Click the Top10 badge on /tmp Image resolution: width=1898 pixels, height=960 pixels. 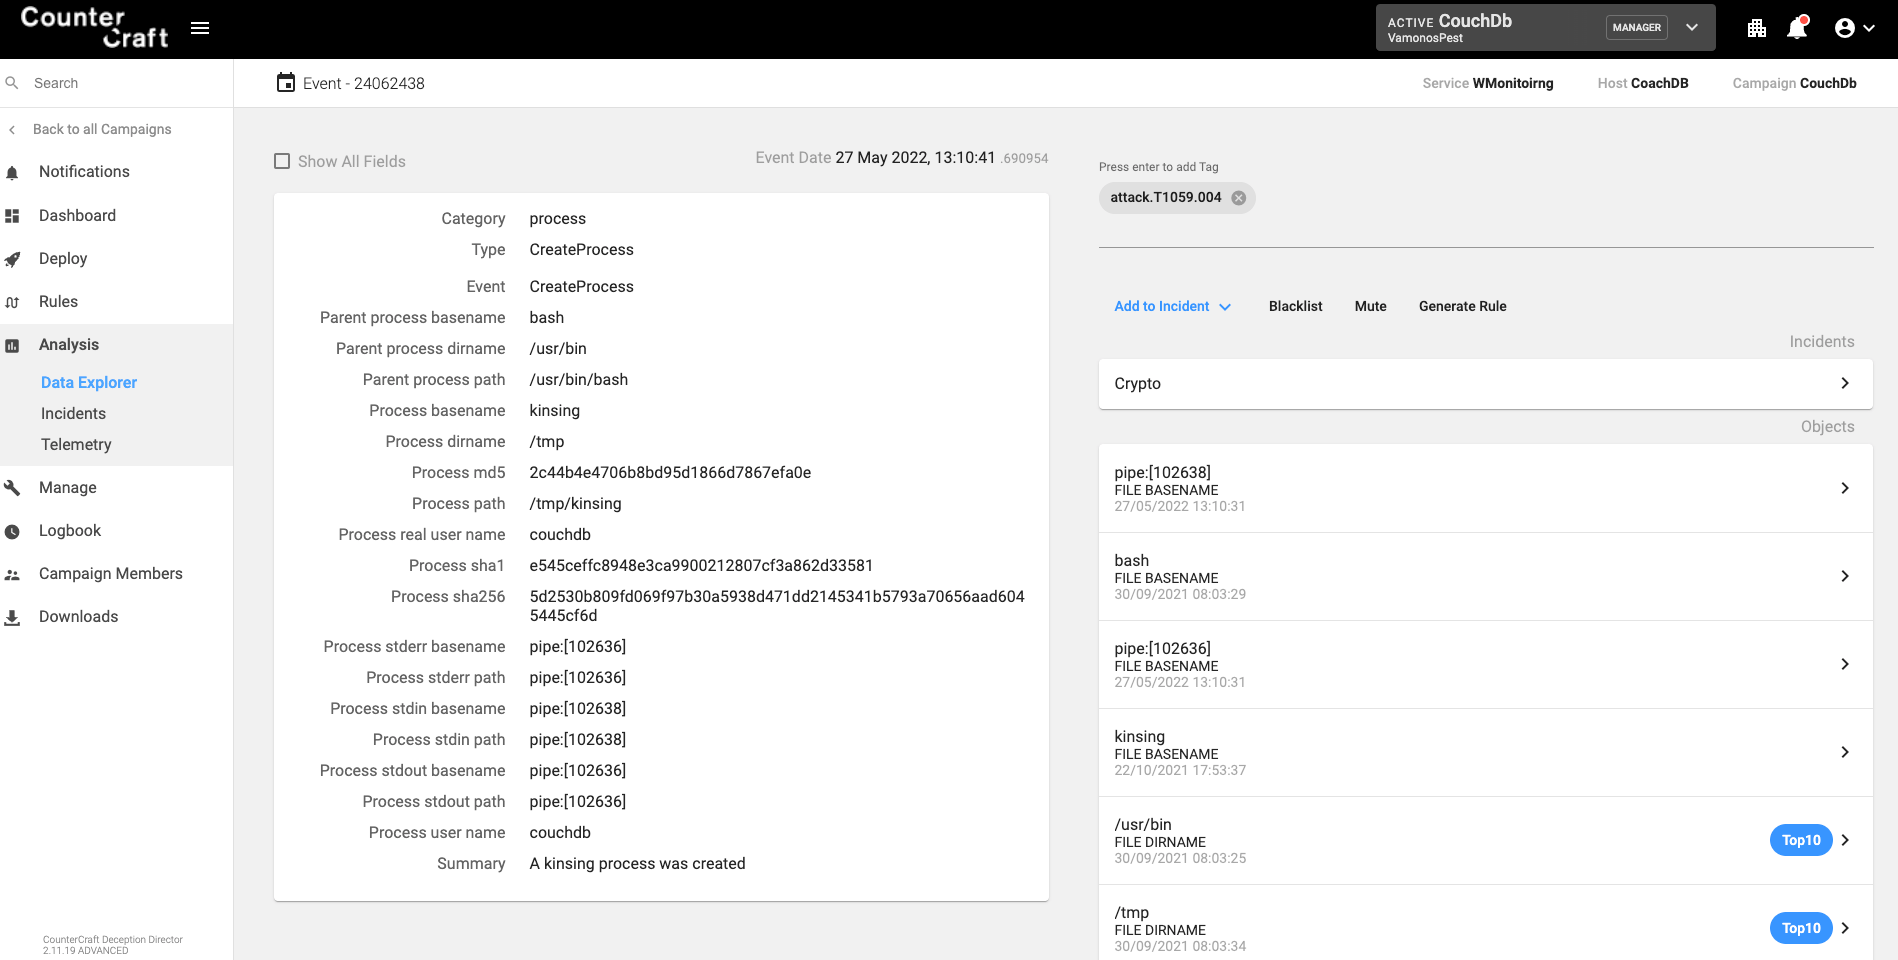point(1801,928)
